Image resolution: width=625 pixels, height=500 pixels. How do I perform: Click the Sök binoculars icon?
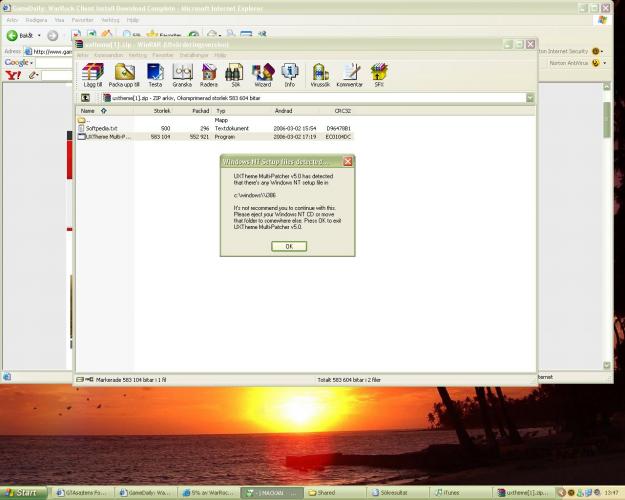tap(235, 76)
